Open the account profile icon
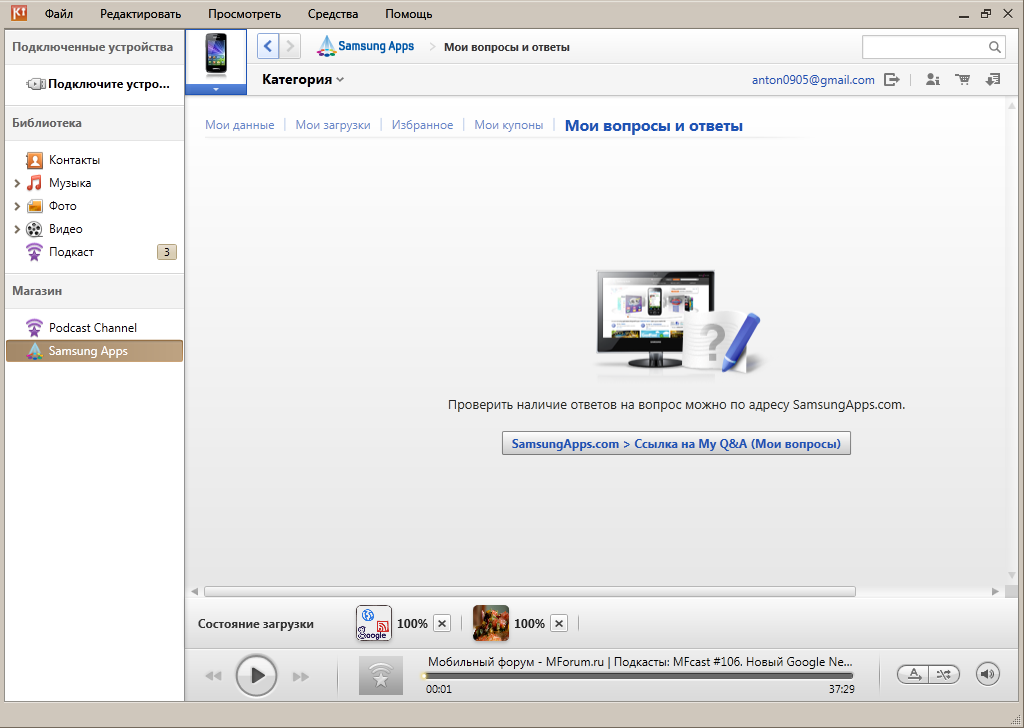This screenshot has height=728, width=1024. (933, 80)
